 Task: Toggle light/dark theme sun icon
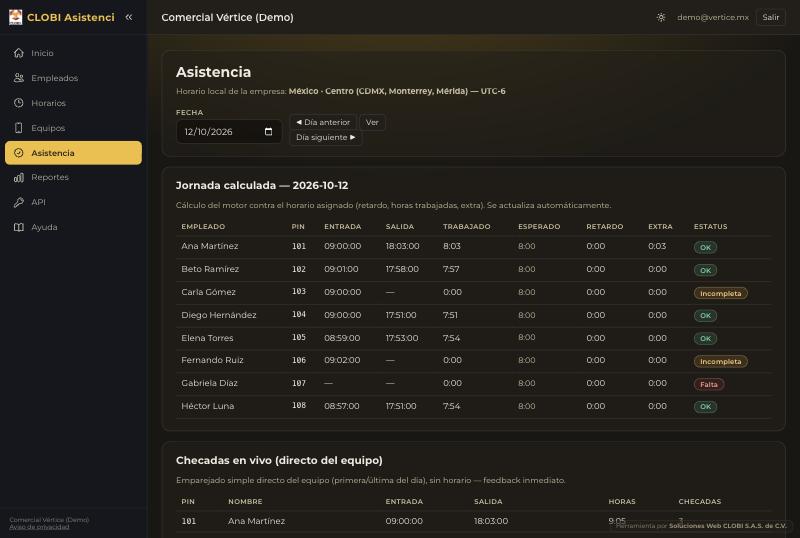point(661,17)
